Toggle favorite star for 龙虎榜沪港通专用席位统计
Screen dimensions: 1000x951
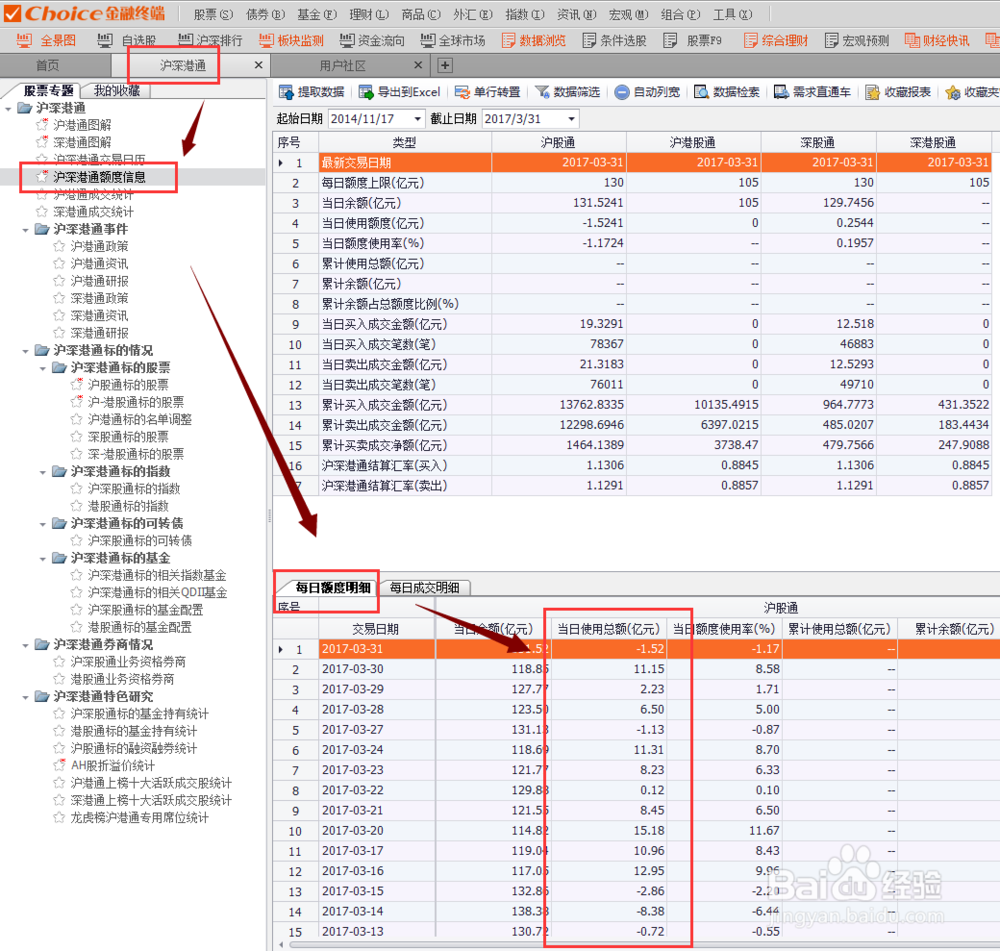click(x=59, y=817)
